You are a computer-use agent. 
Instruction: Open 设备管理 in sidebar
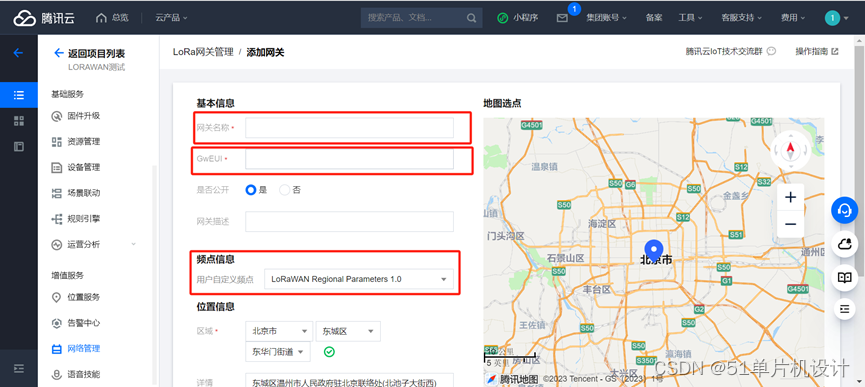point(83,167)
